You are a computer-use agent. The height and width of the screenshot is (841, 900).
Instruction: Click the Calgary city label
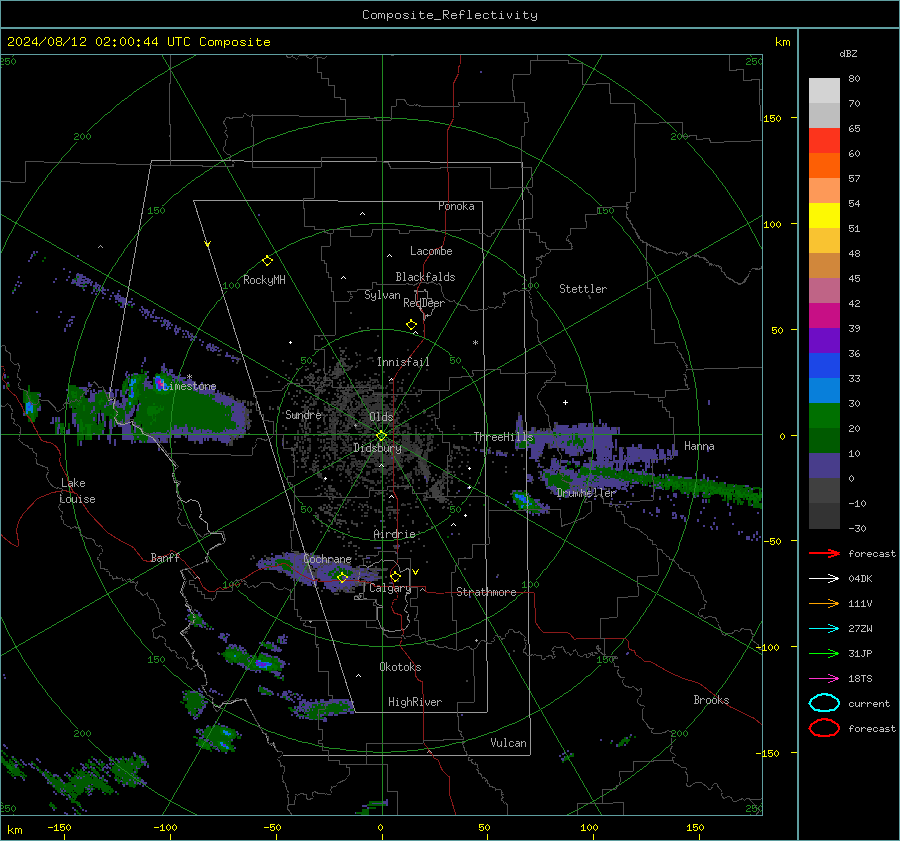[x=390, y=588]
